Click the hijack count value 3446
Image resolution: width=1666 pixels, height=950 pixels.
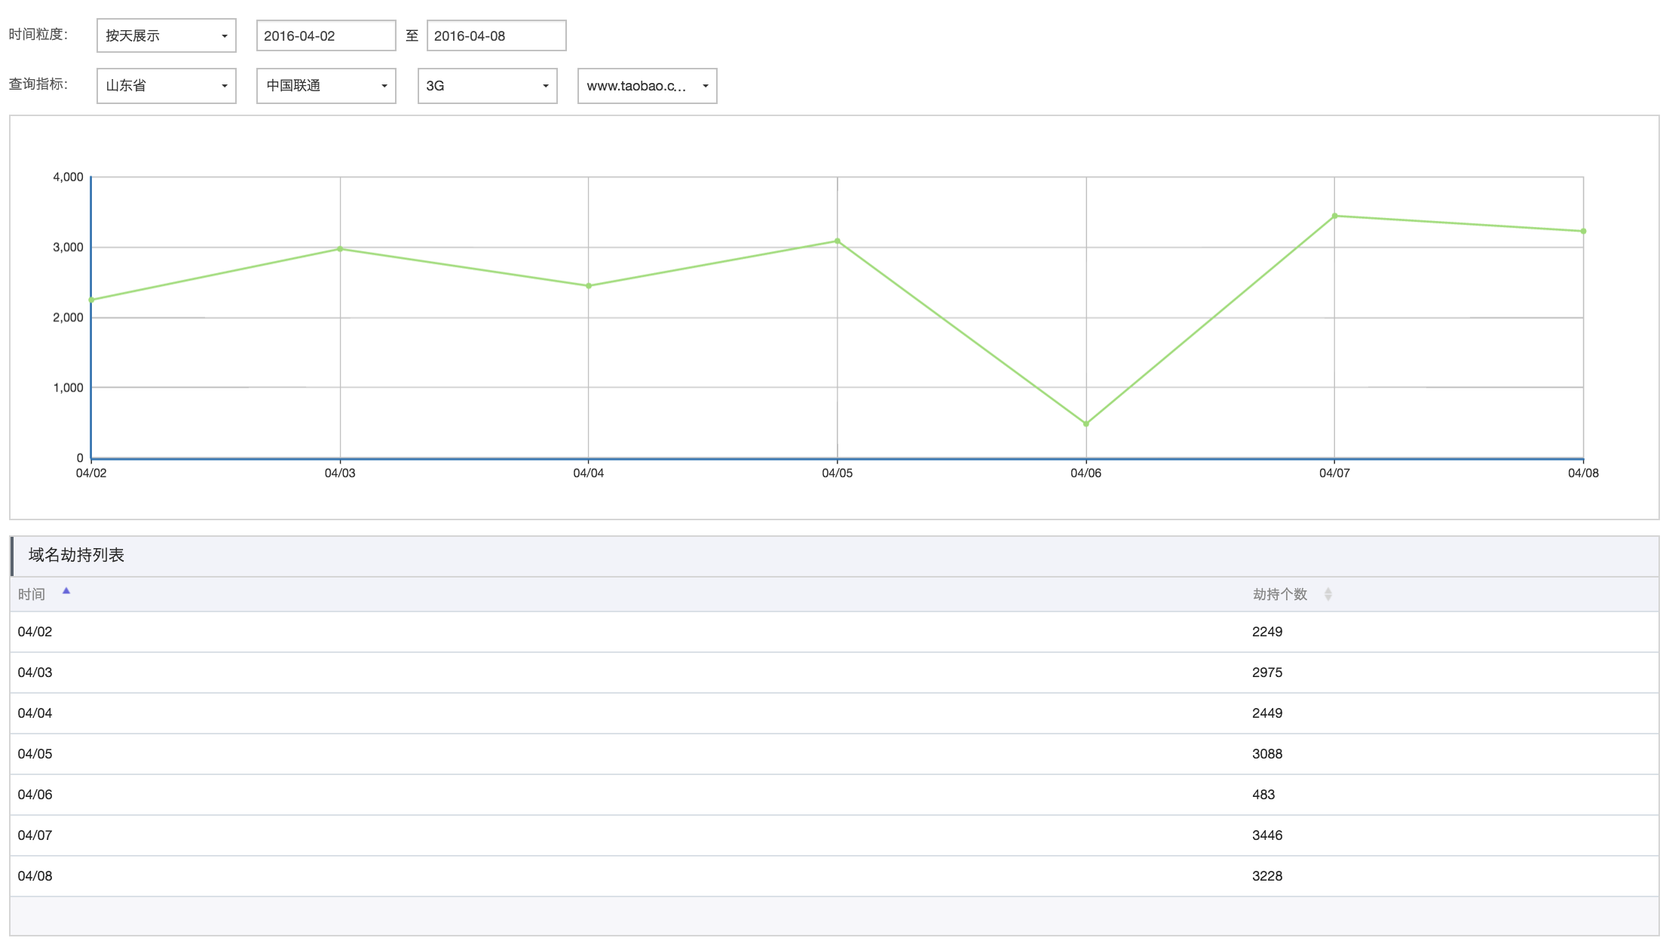[1267, 835]
